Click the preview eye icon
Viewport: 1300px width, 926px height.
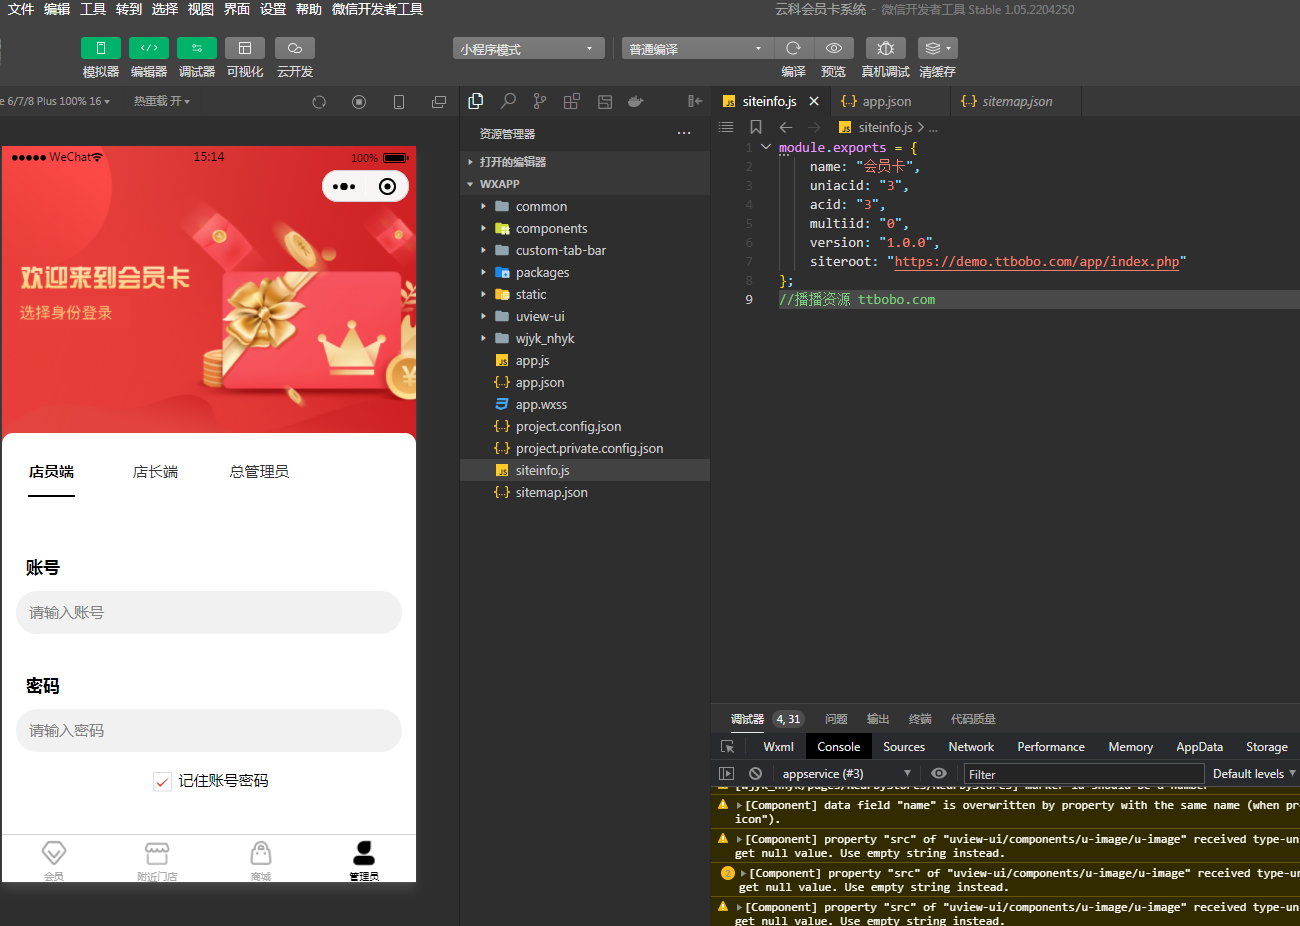834,48
